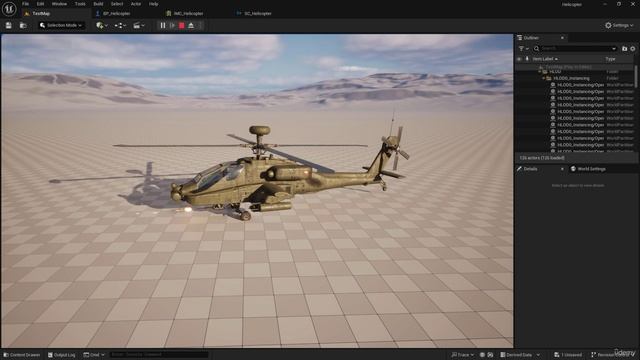Open the Build menu
Viewport: 640px width, 360px height.
pyautogui.click(x=98, y=4)
